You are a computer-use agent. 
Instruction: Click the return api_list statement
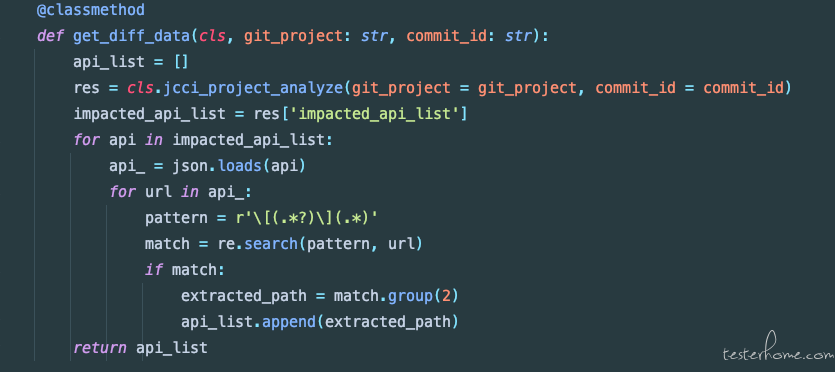pos(140,348)
